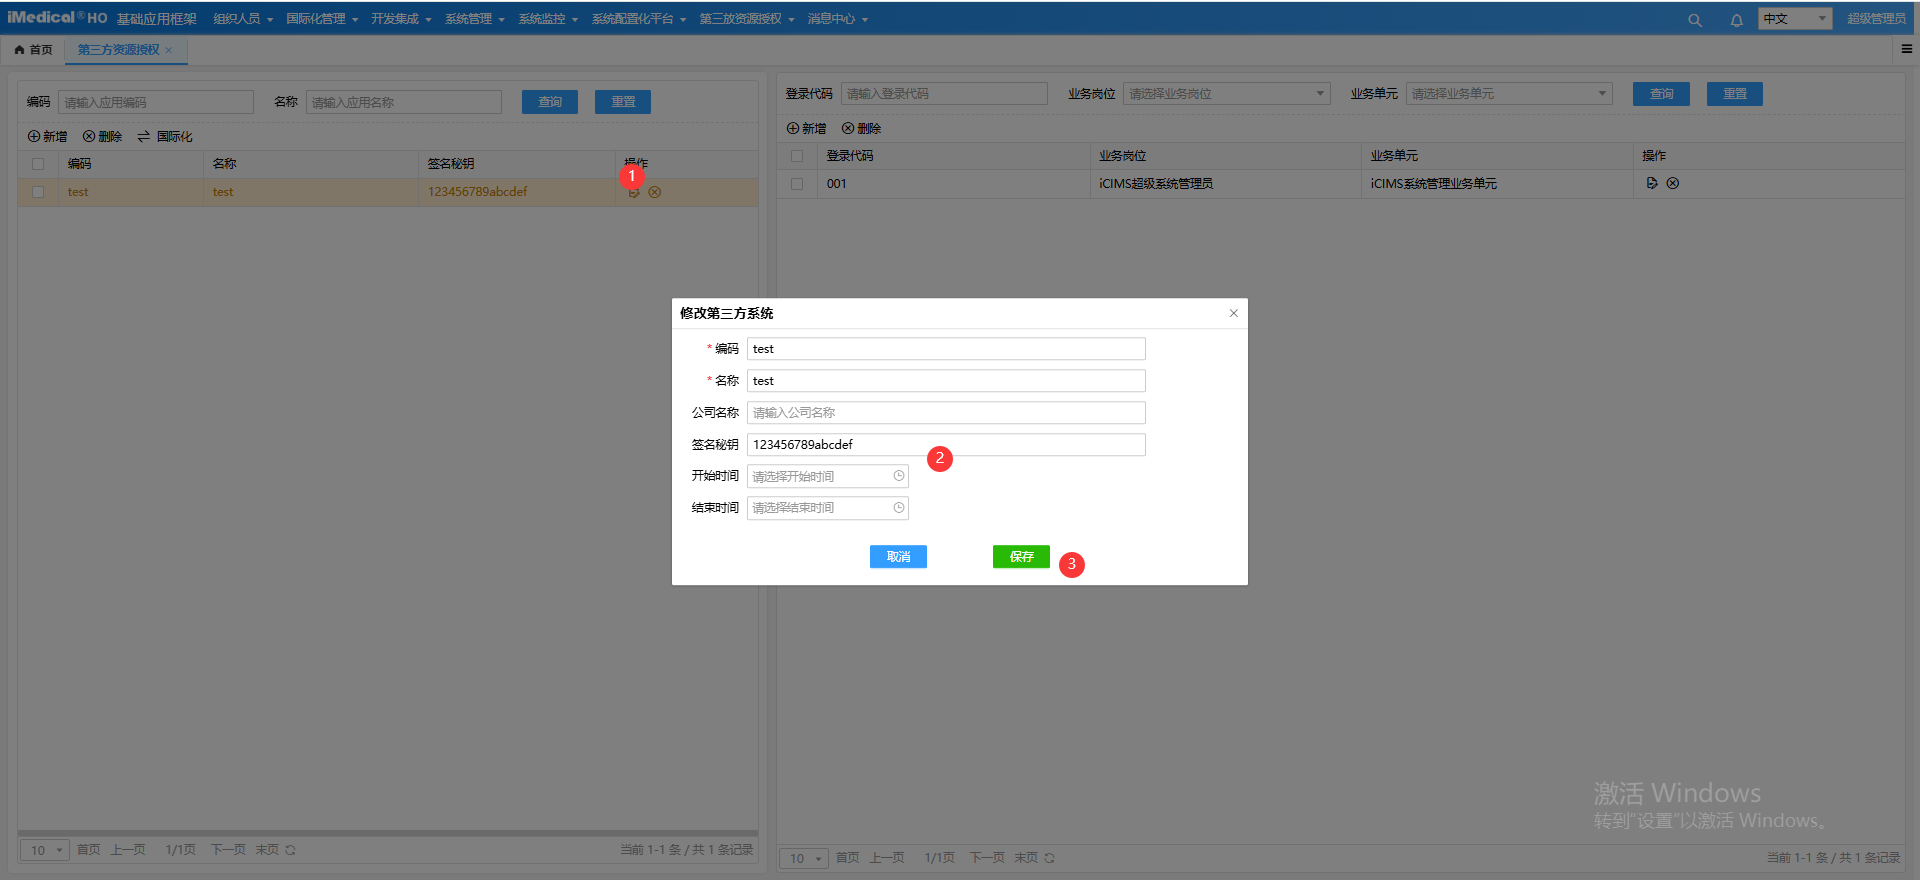Open the 系统管理 menu
Image resolution: width=1920 pixels, height=880 pixels.
(x=474, y=19)
